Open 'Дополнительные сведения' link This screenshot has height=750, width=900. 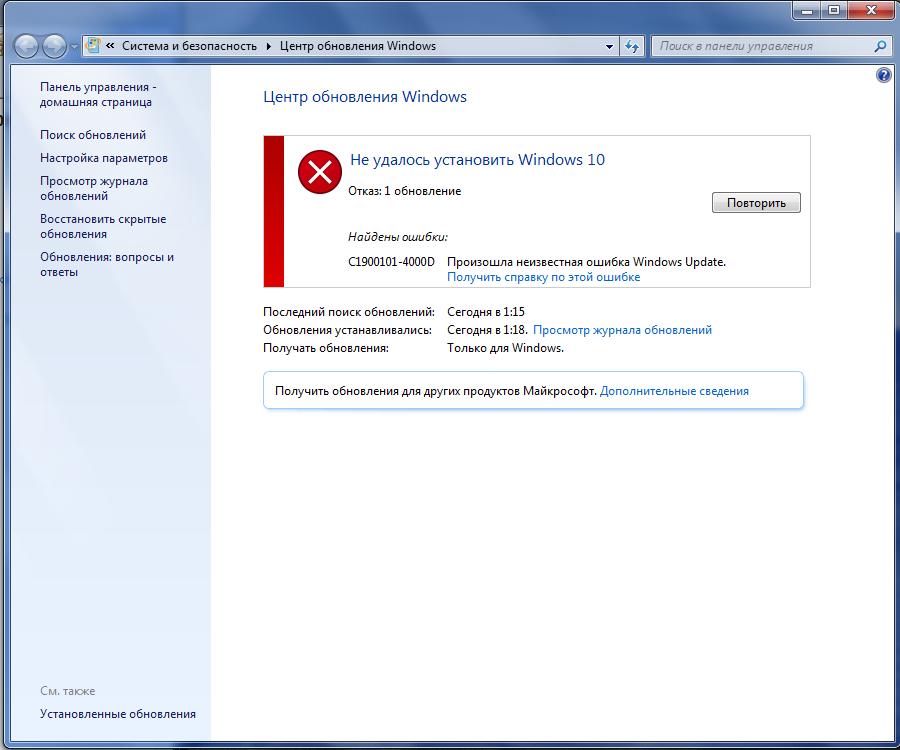point(674,391)
